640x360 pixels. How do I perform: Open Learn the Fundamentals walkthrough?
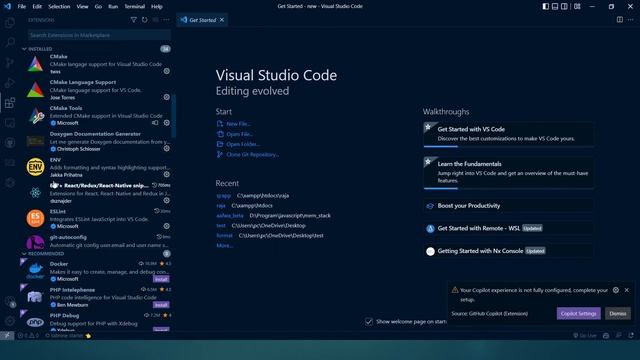(x=508, y=173)
